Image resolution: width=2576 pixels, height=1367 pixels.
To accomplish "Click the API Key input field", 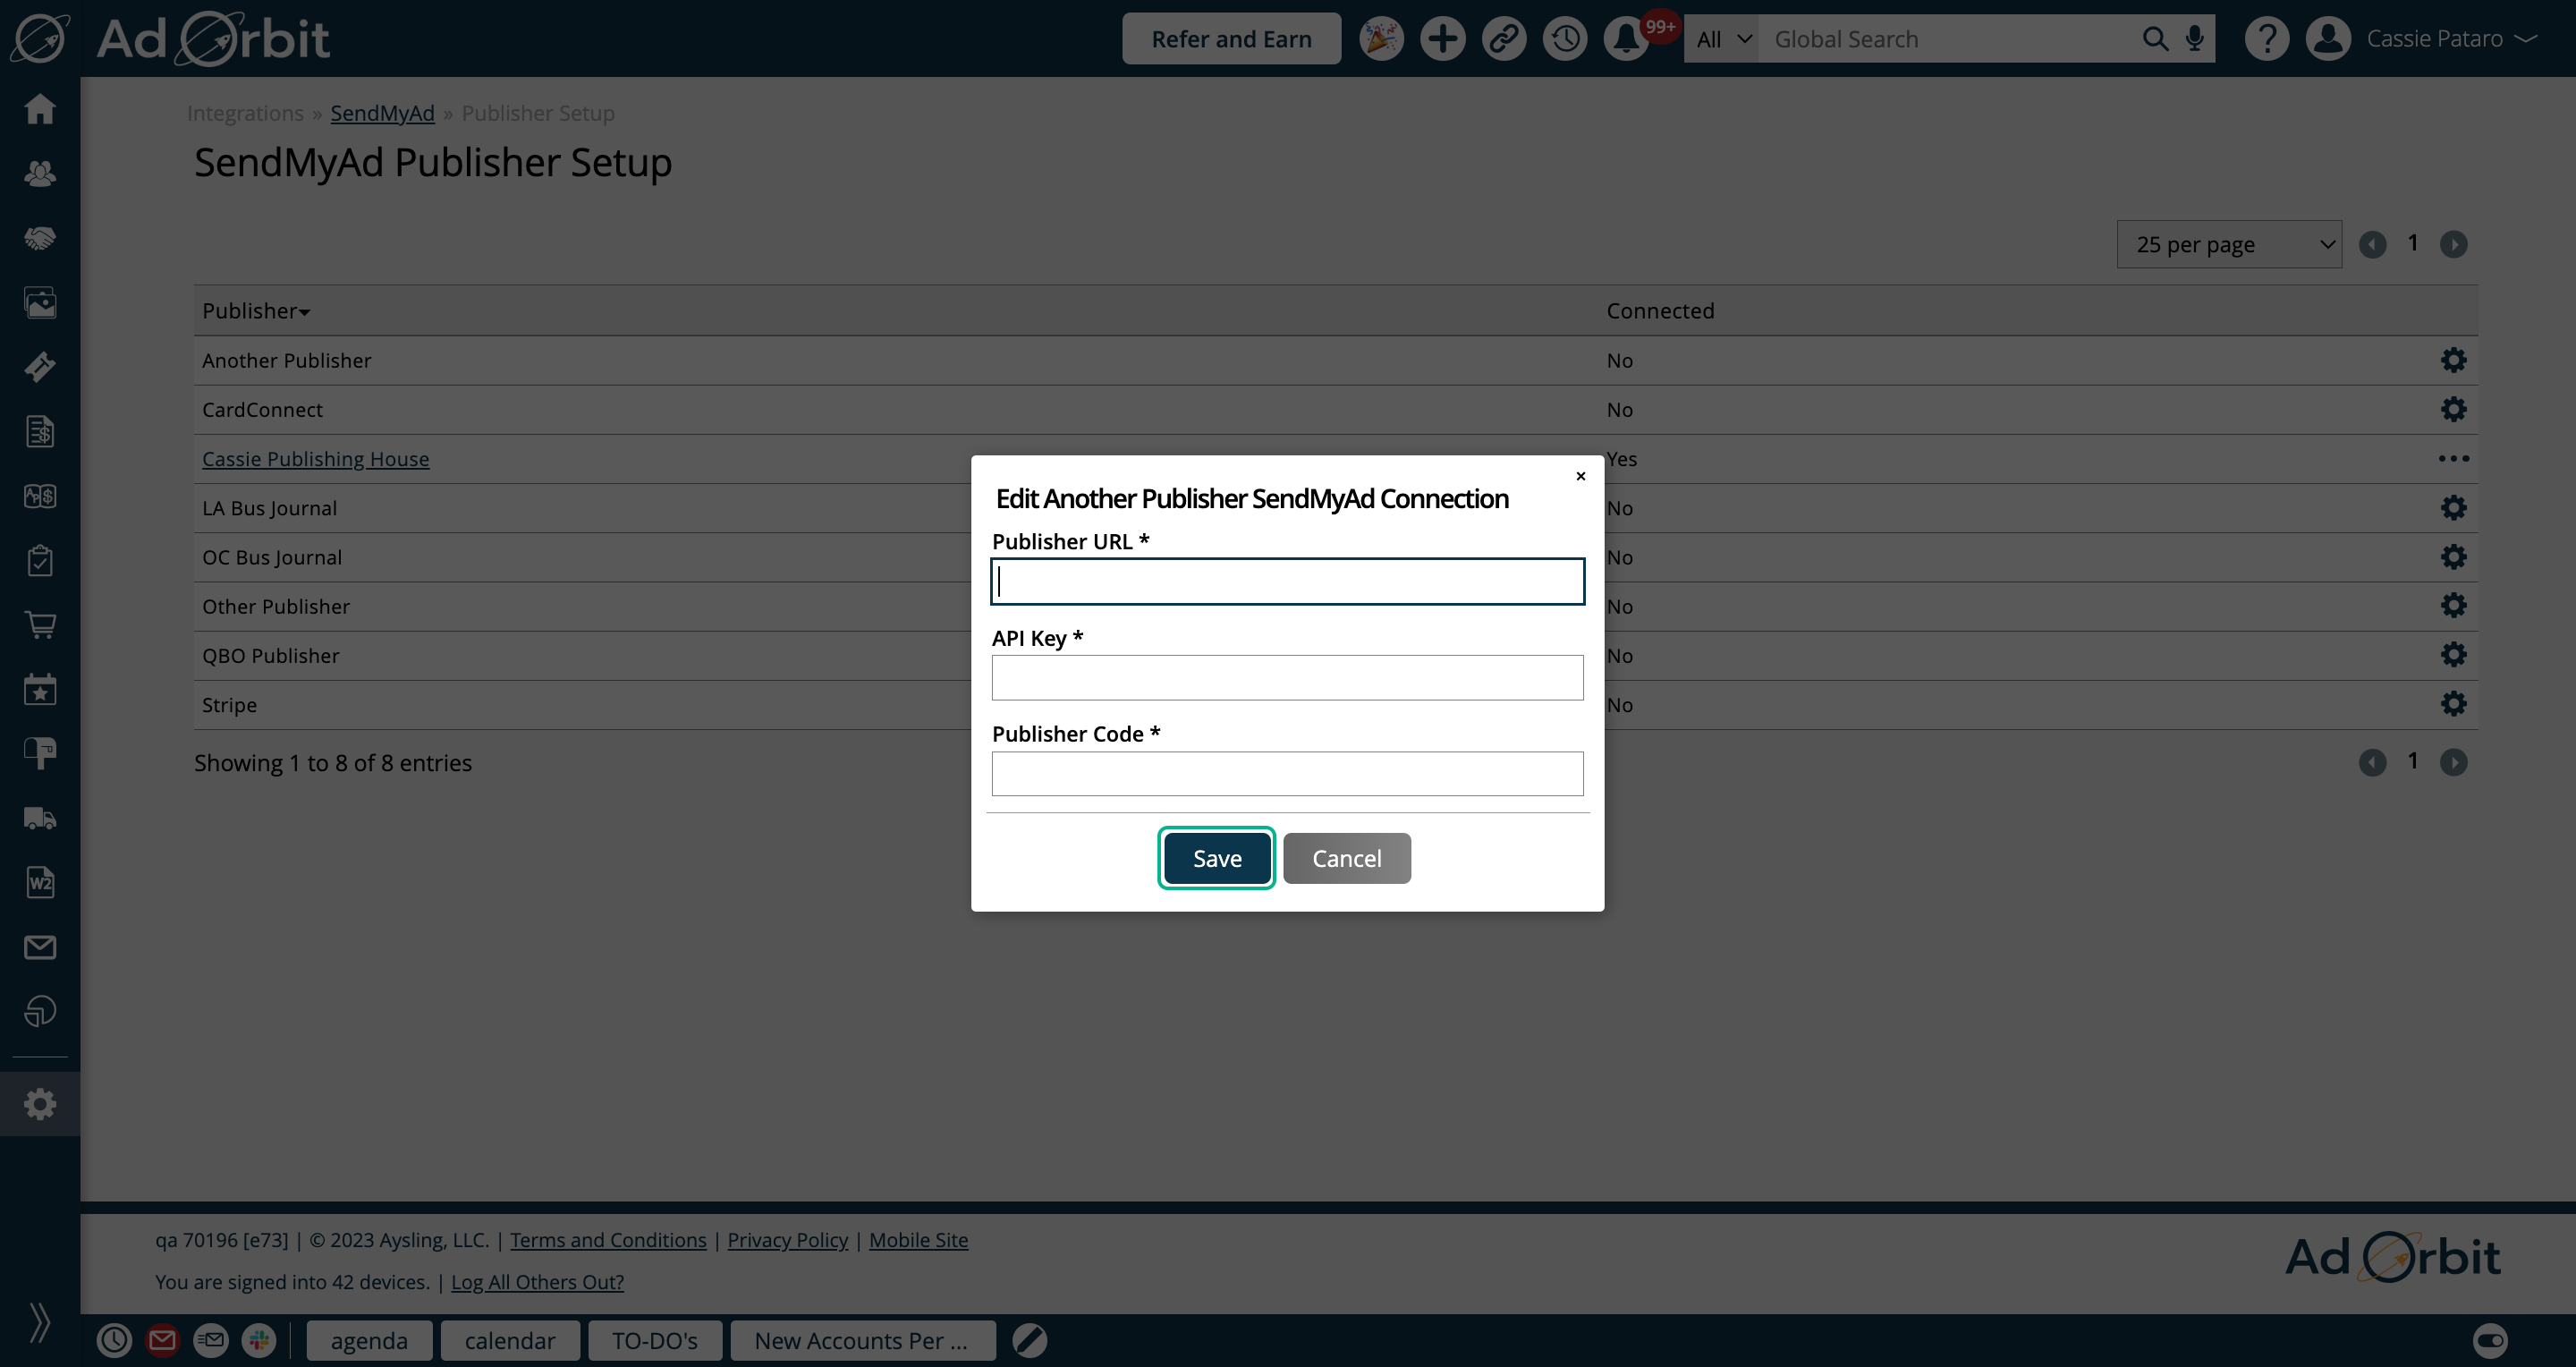I will click(1287, 678).
